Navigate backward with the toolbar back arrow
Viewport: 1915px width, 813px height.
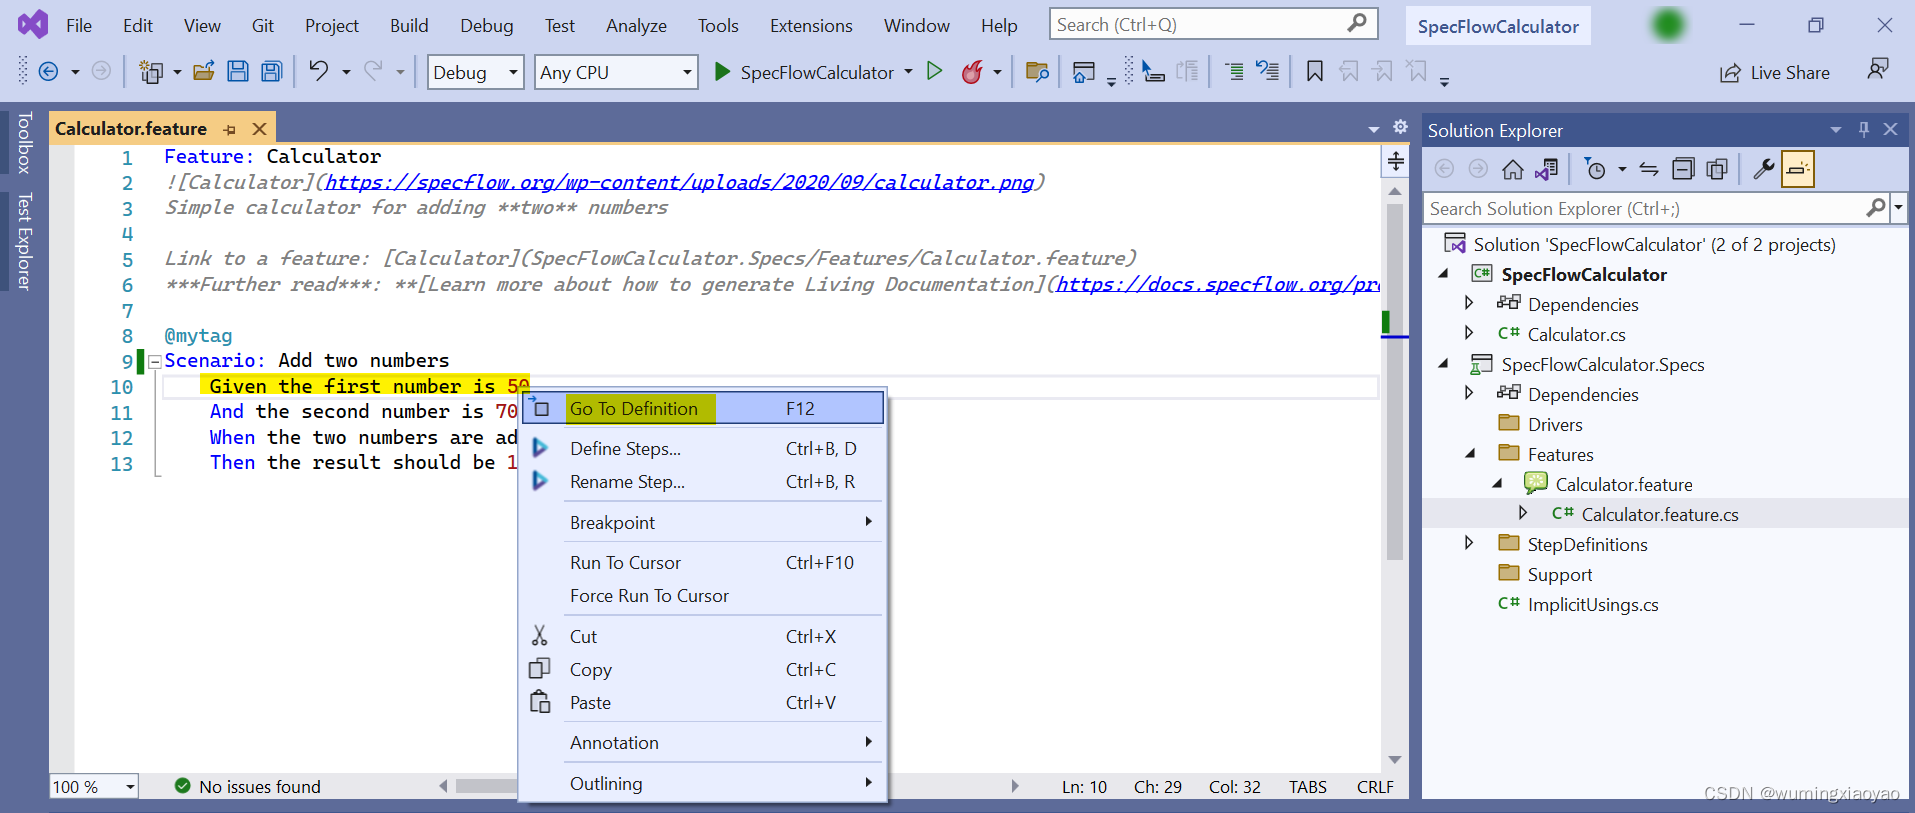pos(48,71)
